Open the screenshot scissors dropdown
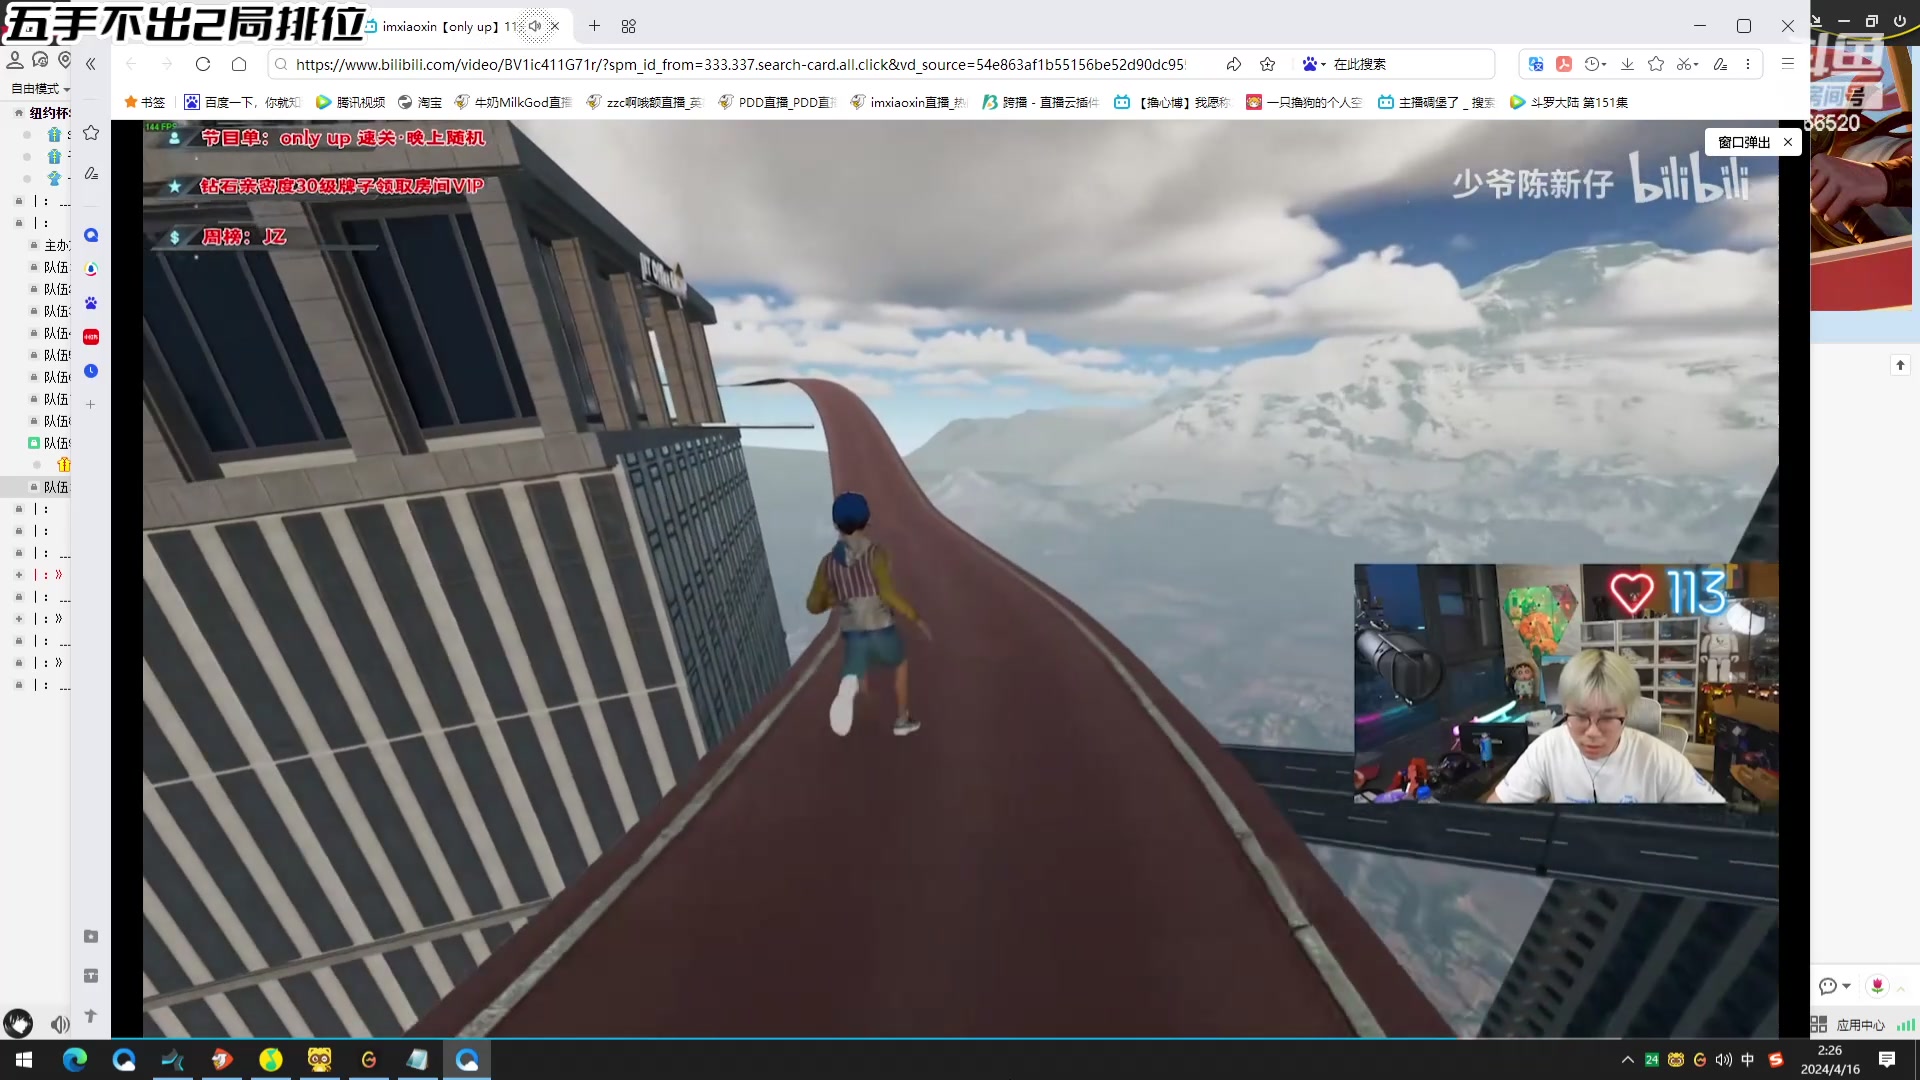Screen dimensions: 1920x1080 1688,64
